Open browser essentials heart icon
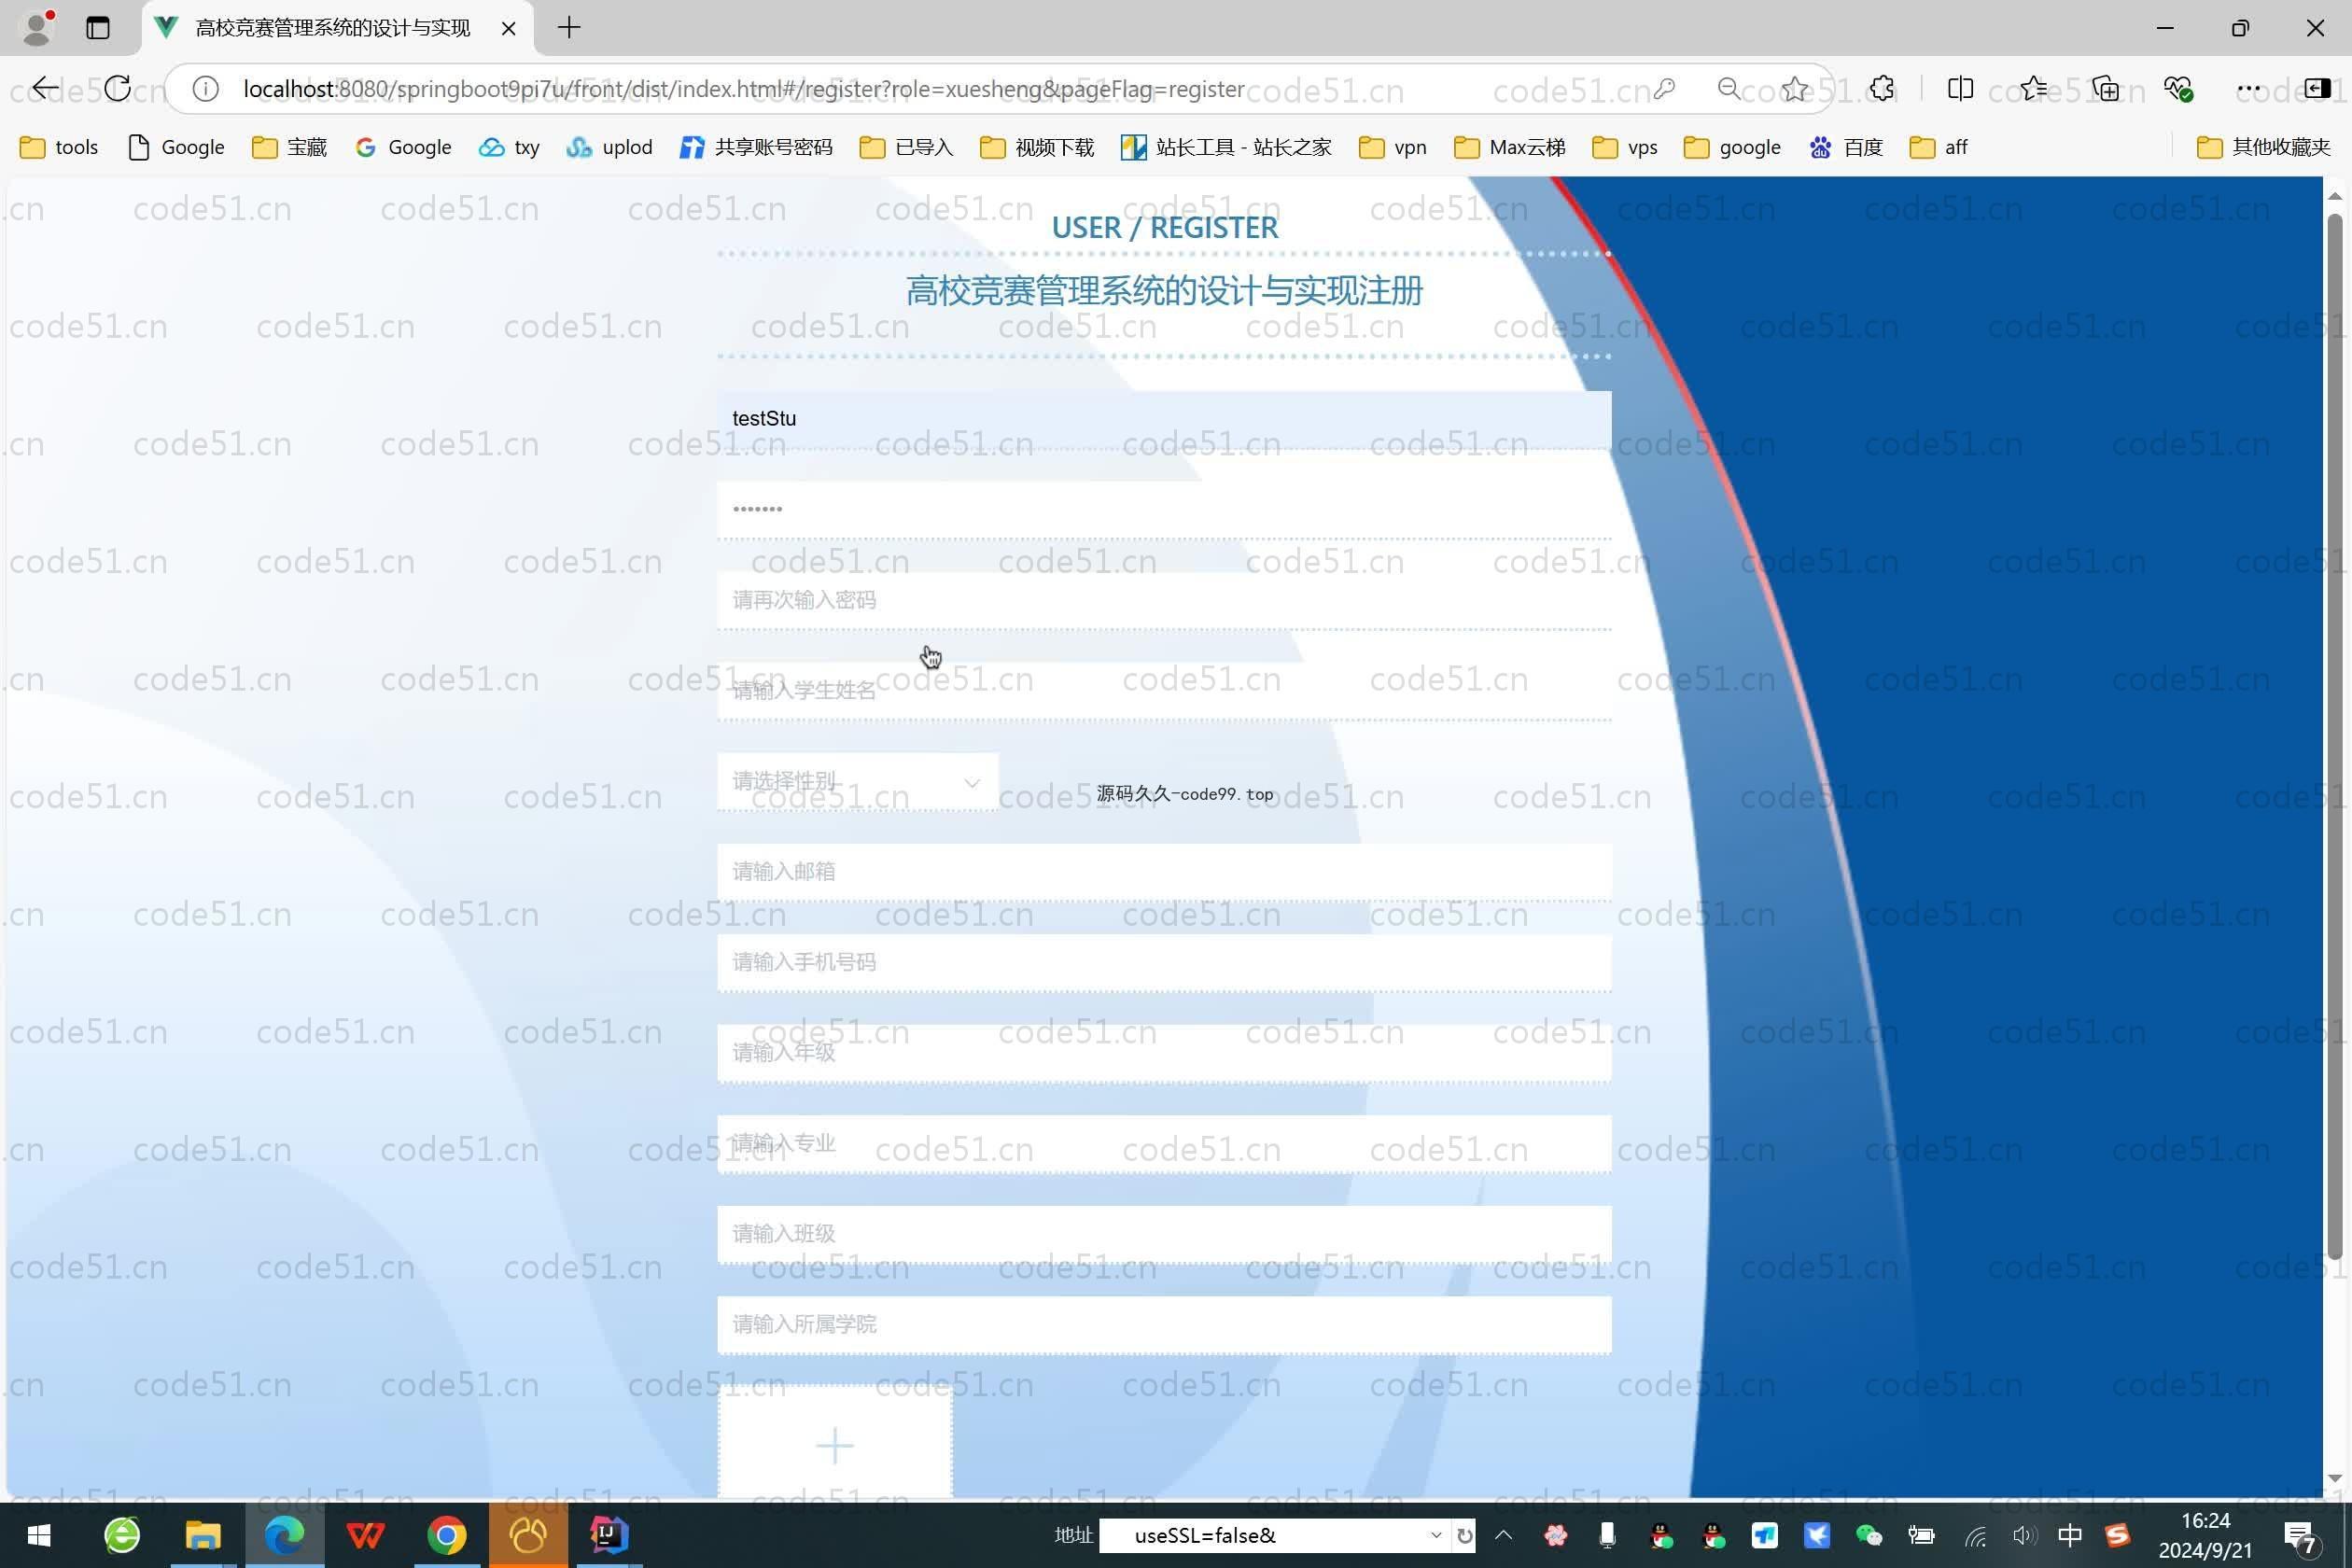The image size is (2352, 1568). [x=2178, y=89]
